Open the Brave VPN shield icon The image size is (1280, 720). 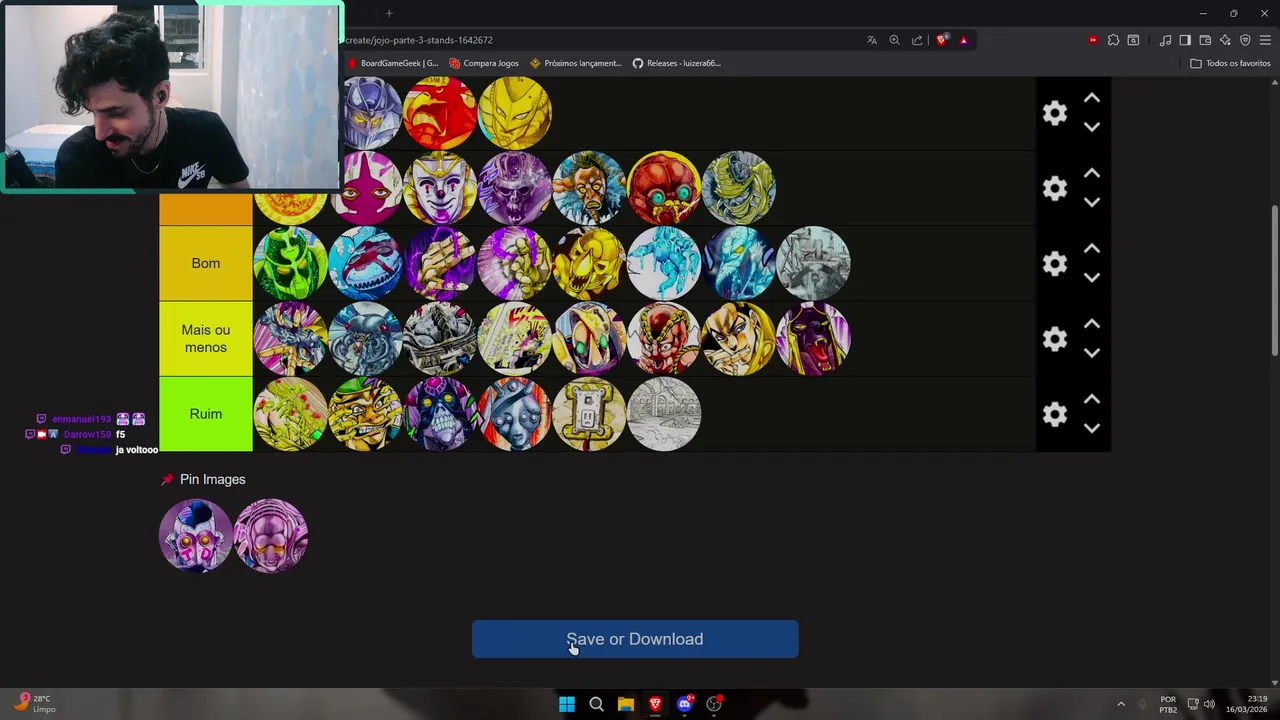1245,40
